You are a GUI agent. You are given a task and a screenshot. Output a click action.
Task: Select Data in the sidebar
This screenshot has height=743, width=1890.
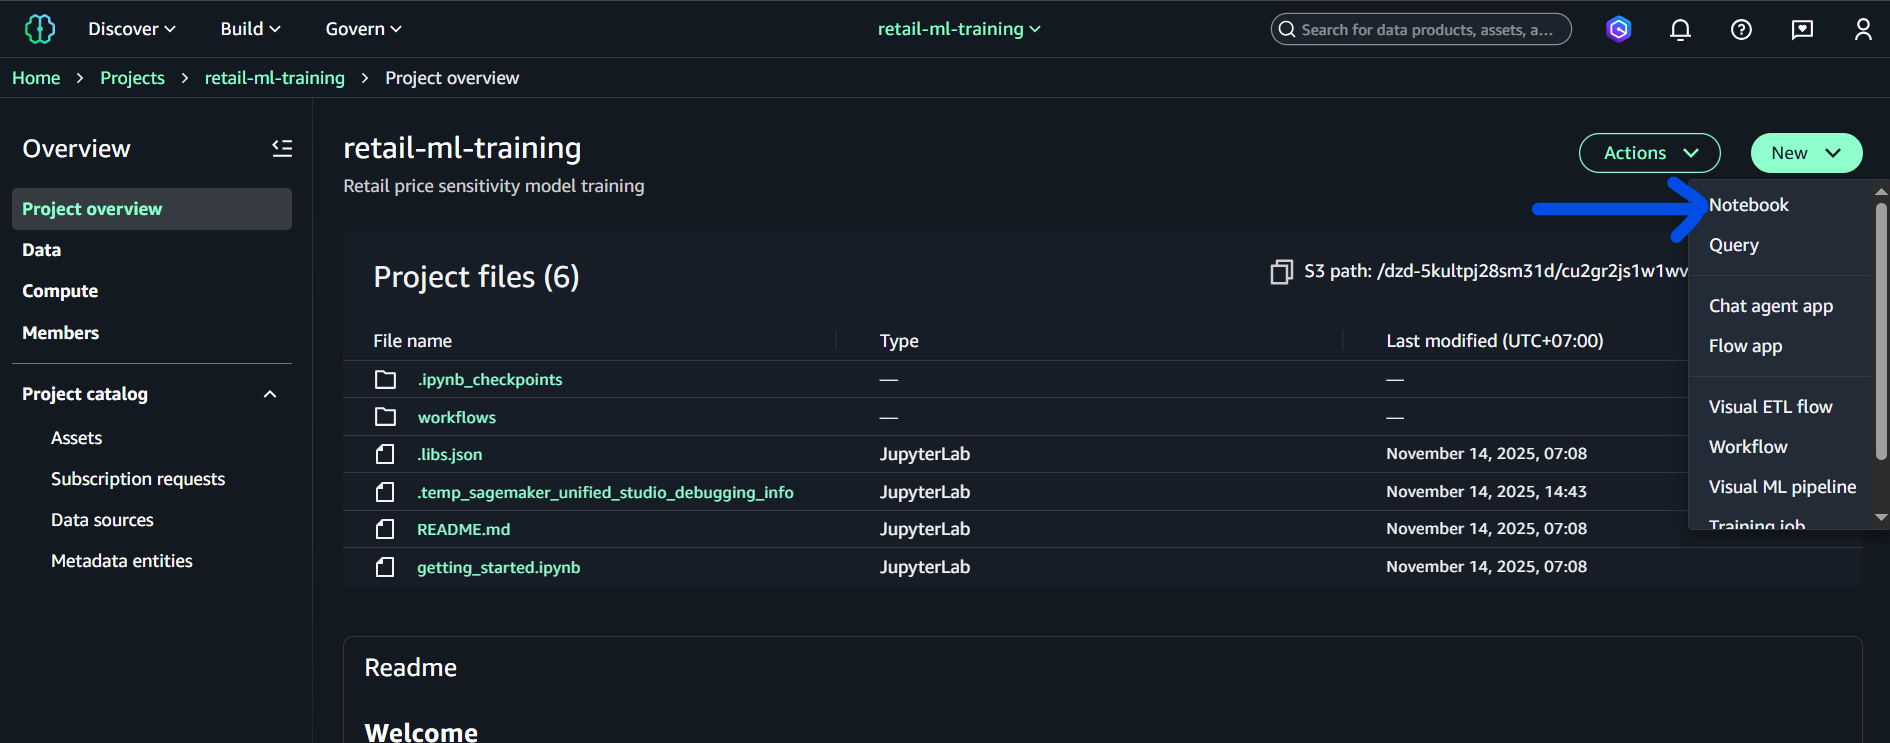(x=42, y=250)
